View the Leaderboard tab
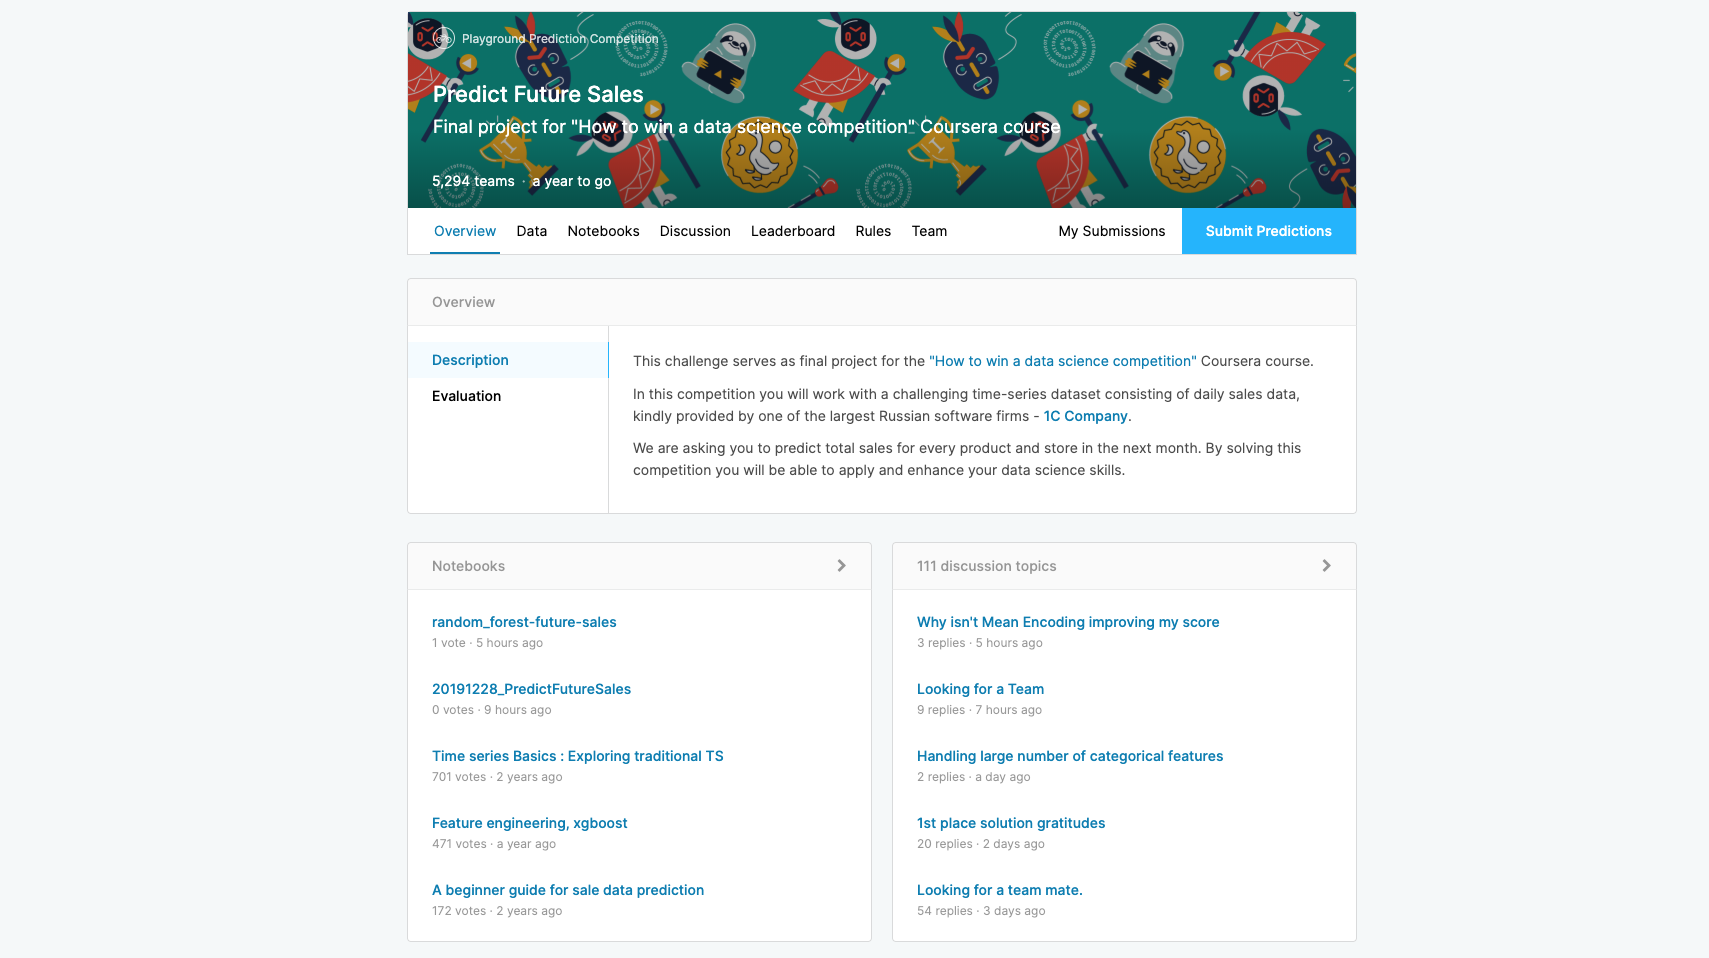Viewport: 1709px width, 958px height. 793,231
